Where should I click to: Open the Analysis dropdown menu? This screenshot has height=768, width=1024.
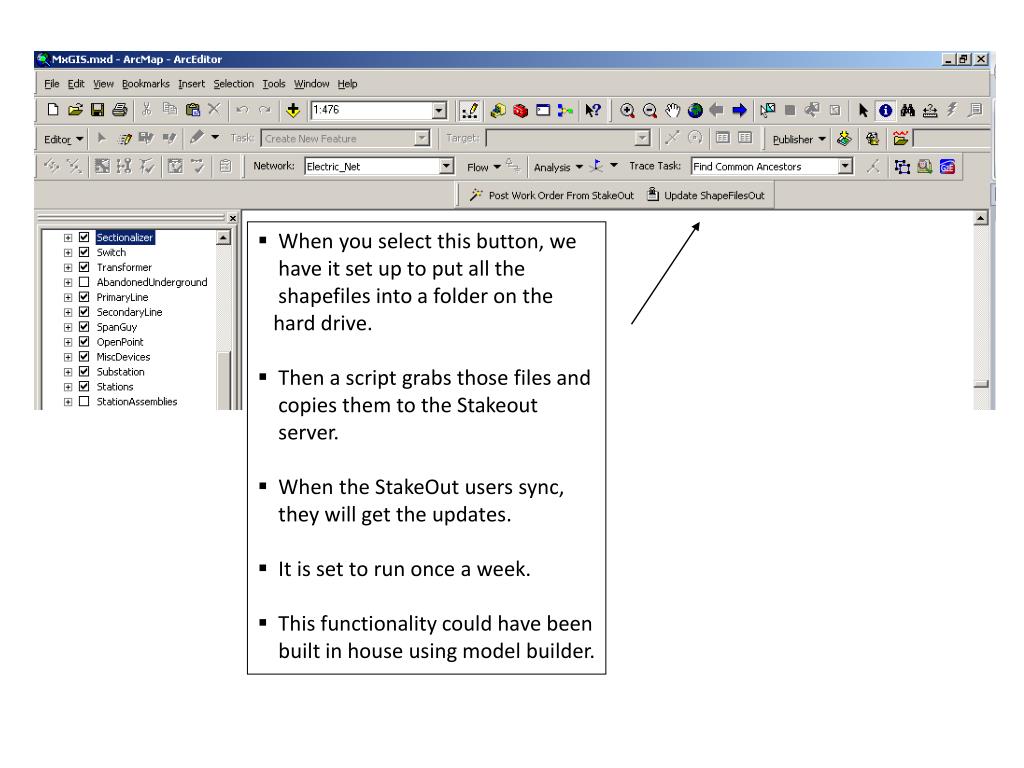click(558, 167)
